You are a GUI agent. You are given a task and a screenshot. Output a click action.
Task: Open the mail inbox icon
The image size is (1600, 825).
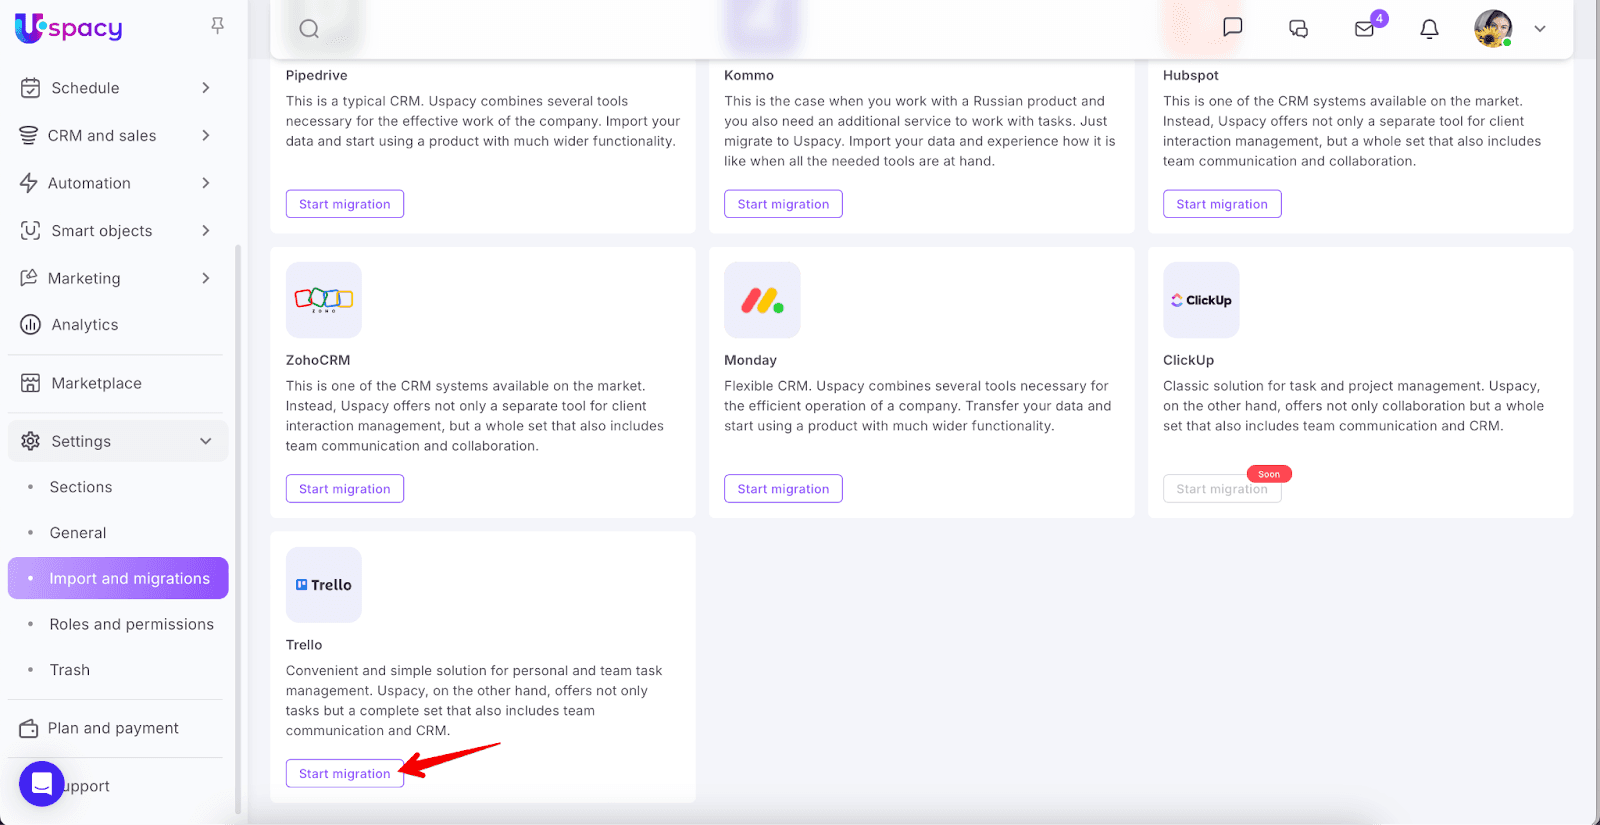[1365, 29]
